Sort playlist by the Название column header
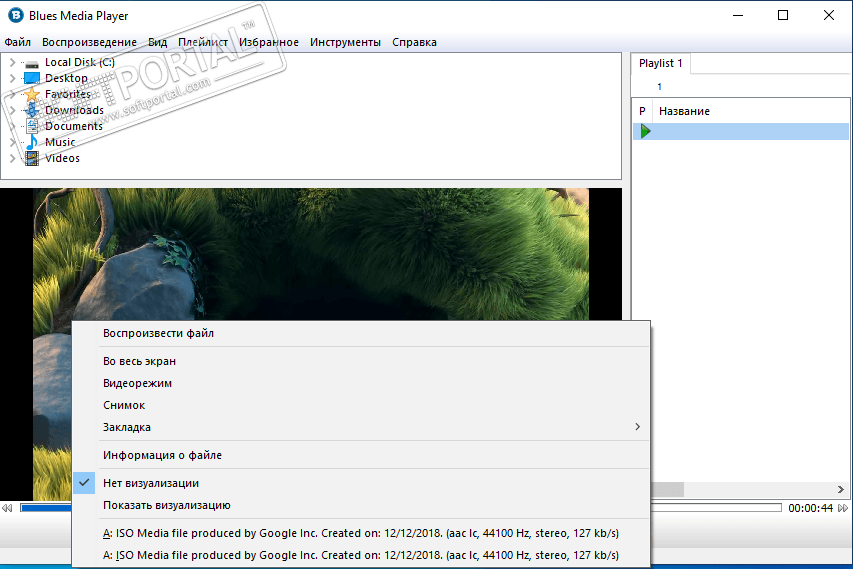The width and height of the screenshot is (853, 569). [684, 111]
